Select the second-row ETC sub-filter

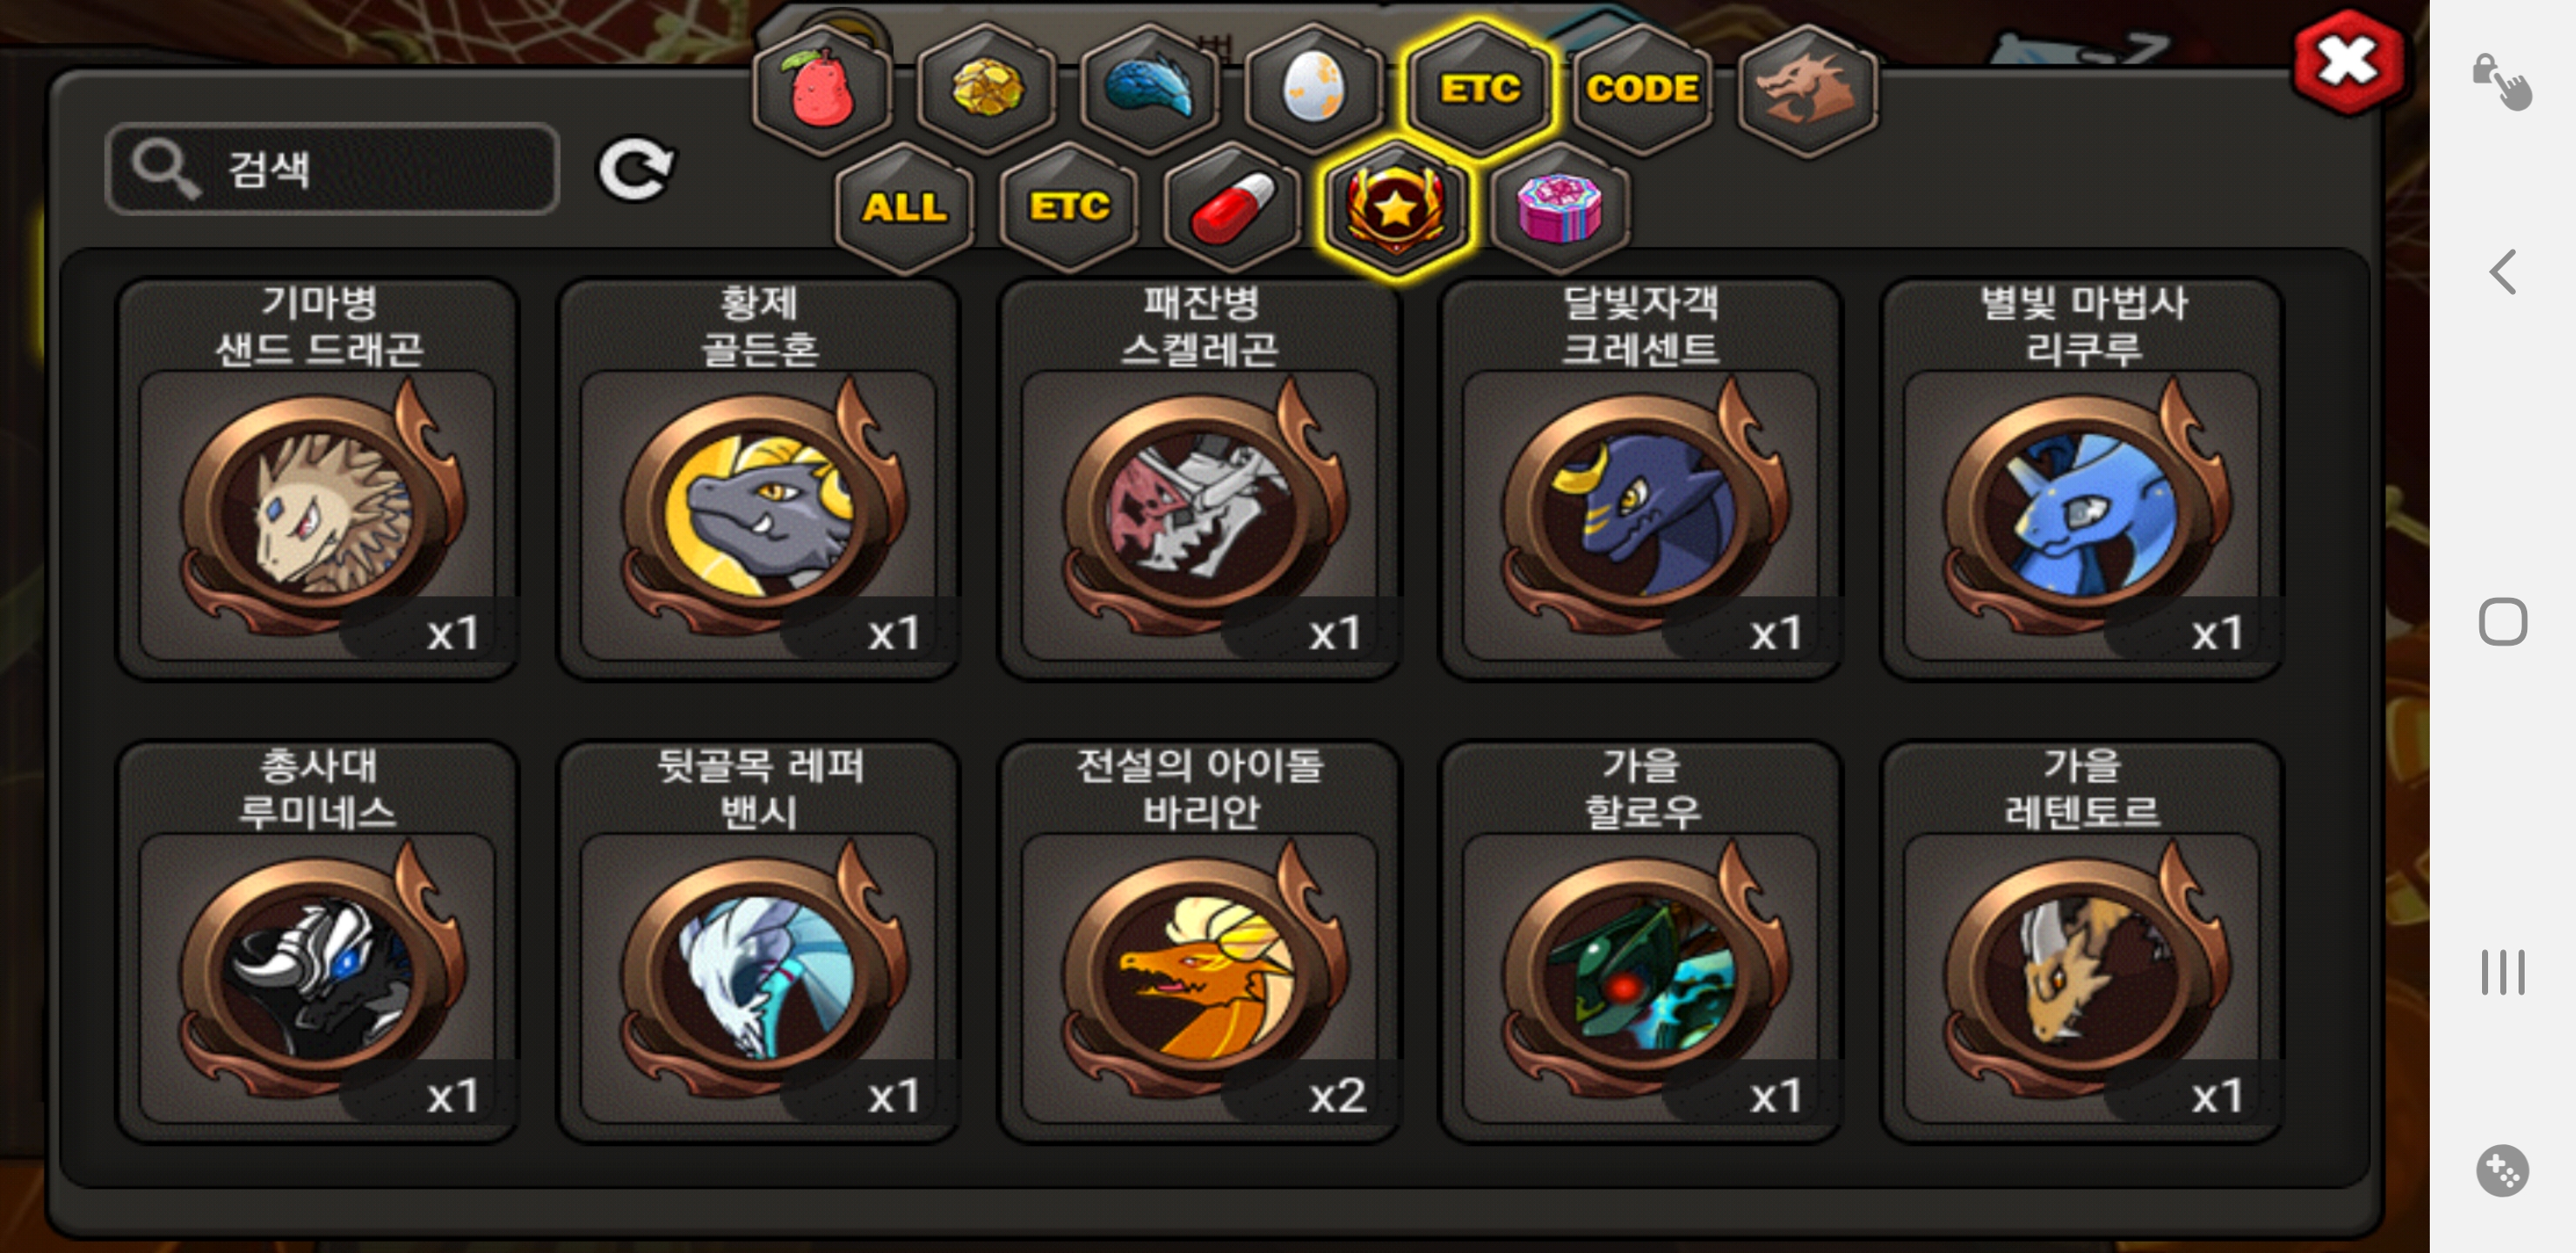(1069, 207)
